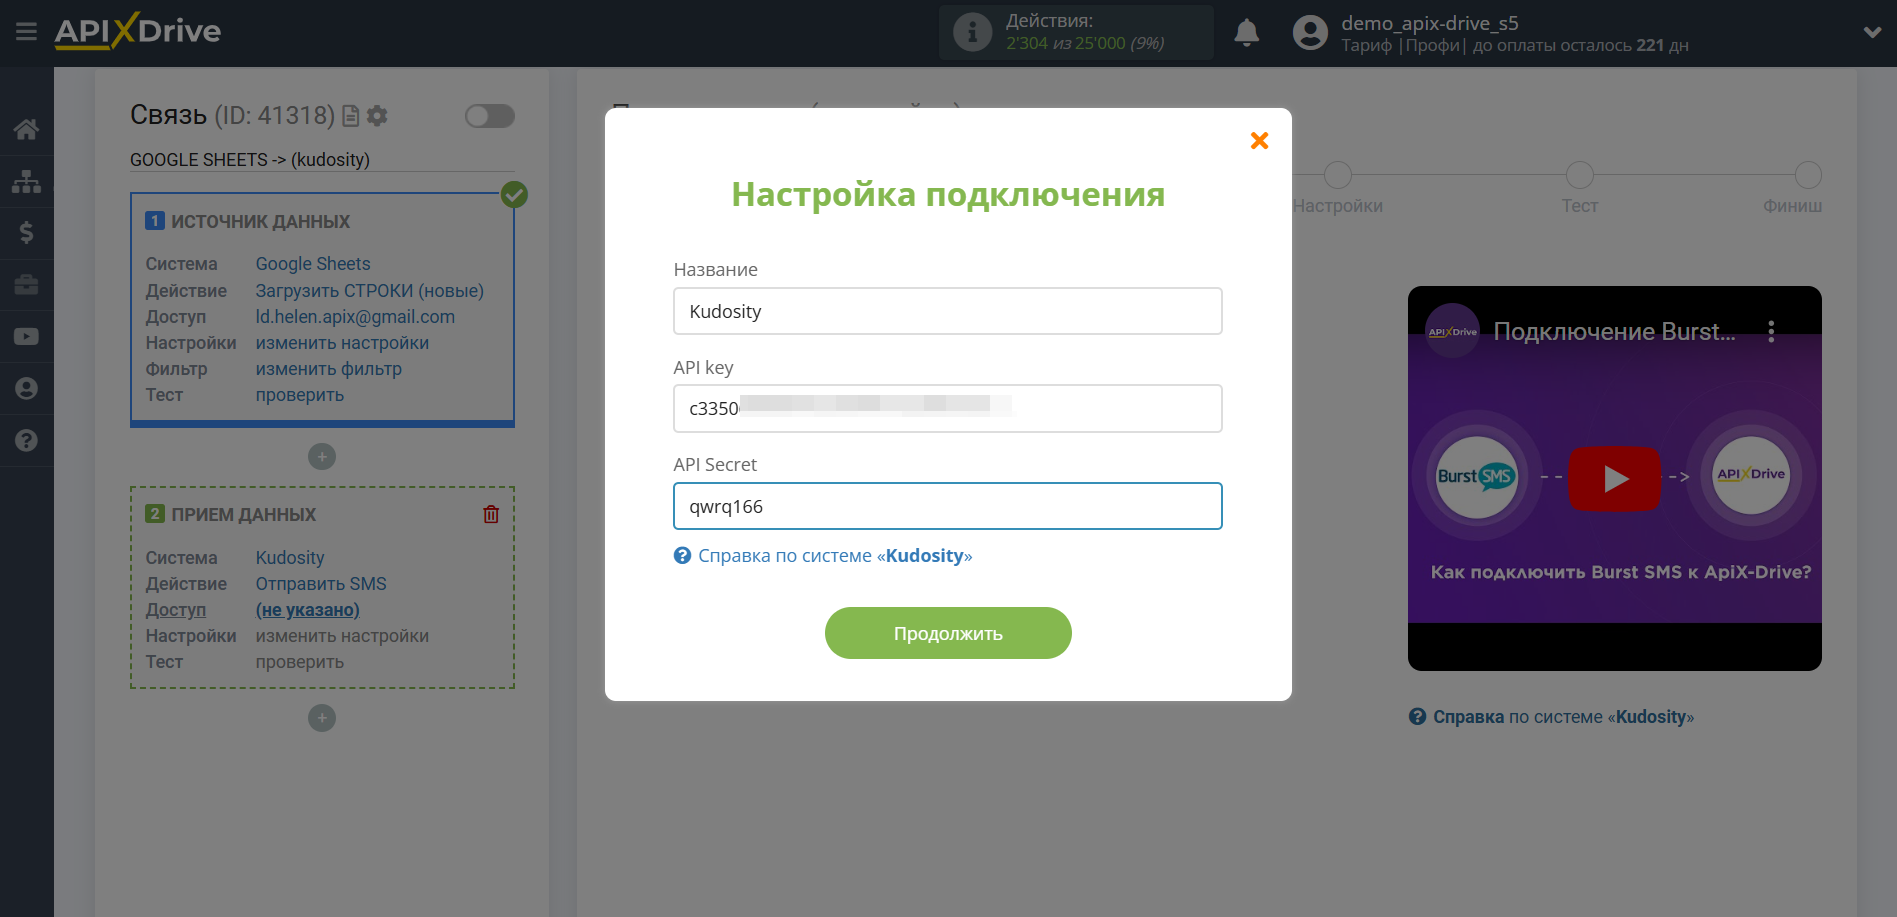The width and height of the screenshot is (1897, 917).
Task: Click the Название input field
Action: point(948,311)
